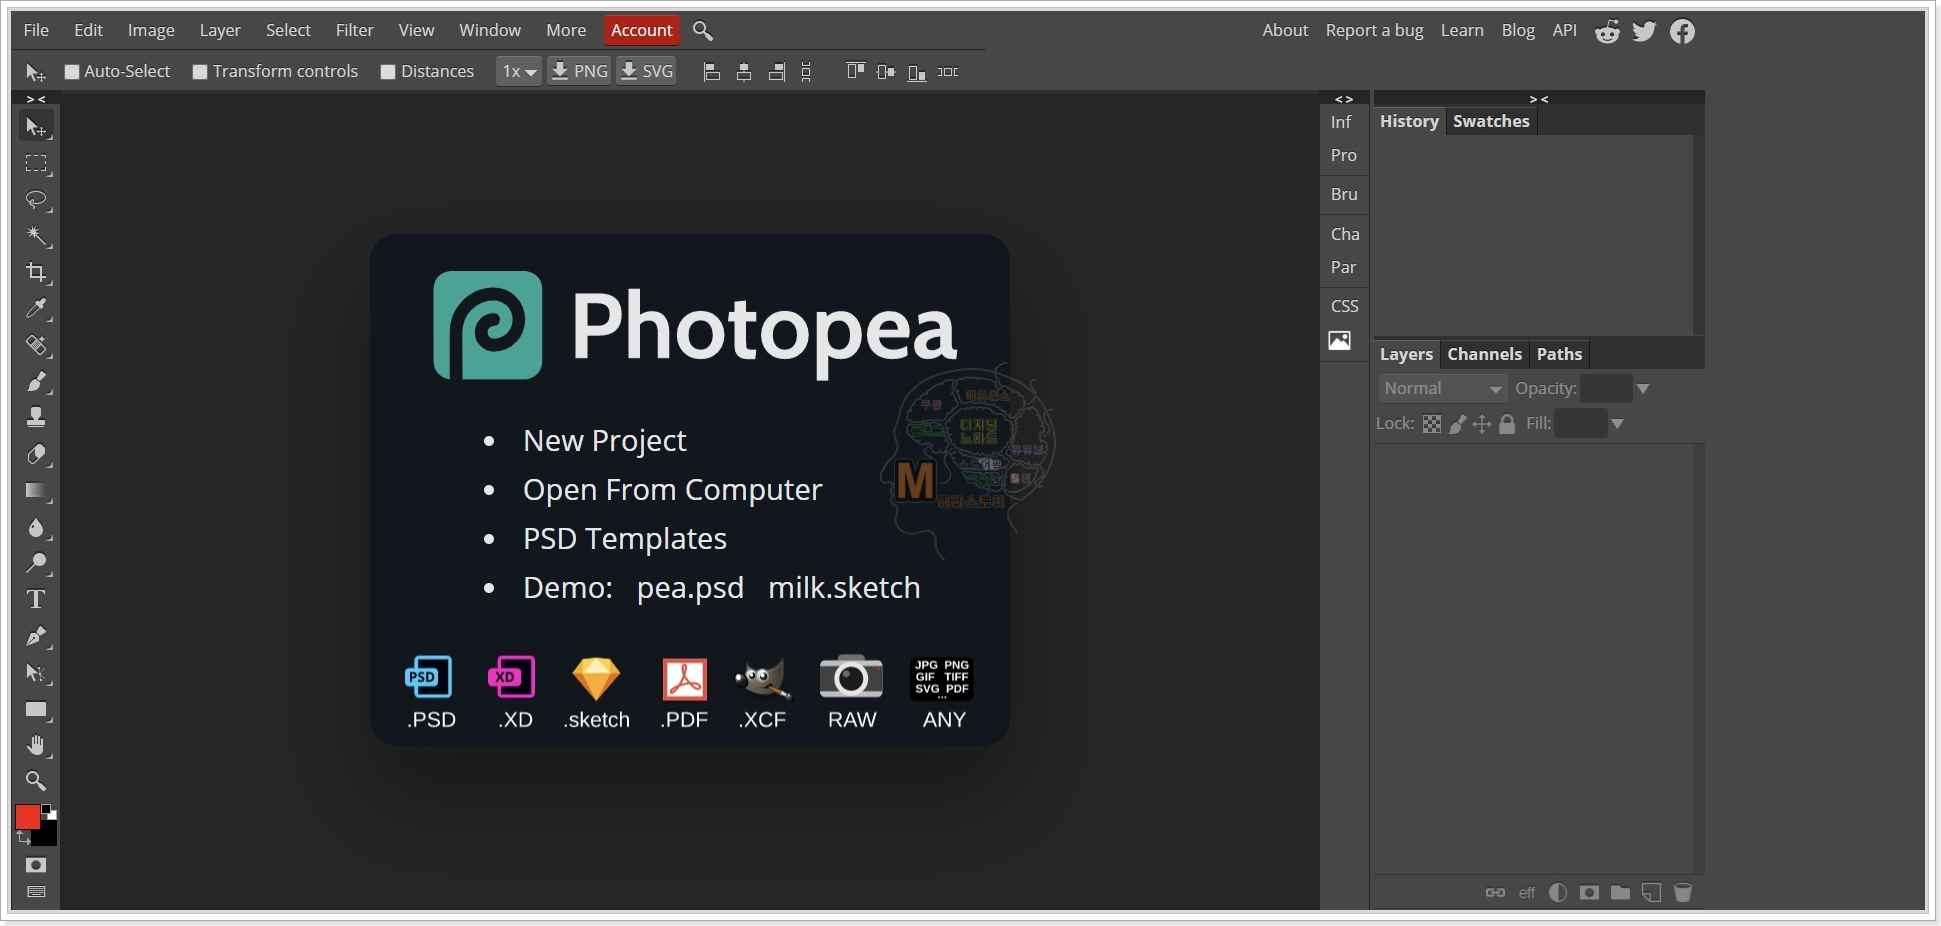
Task: Select the Blur tool droplet icon
Action: (36, 527)
